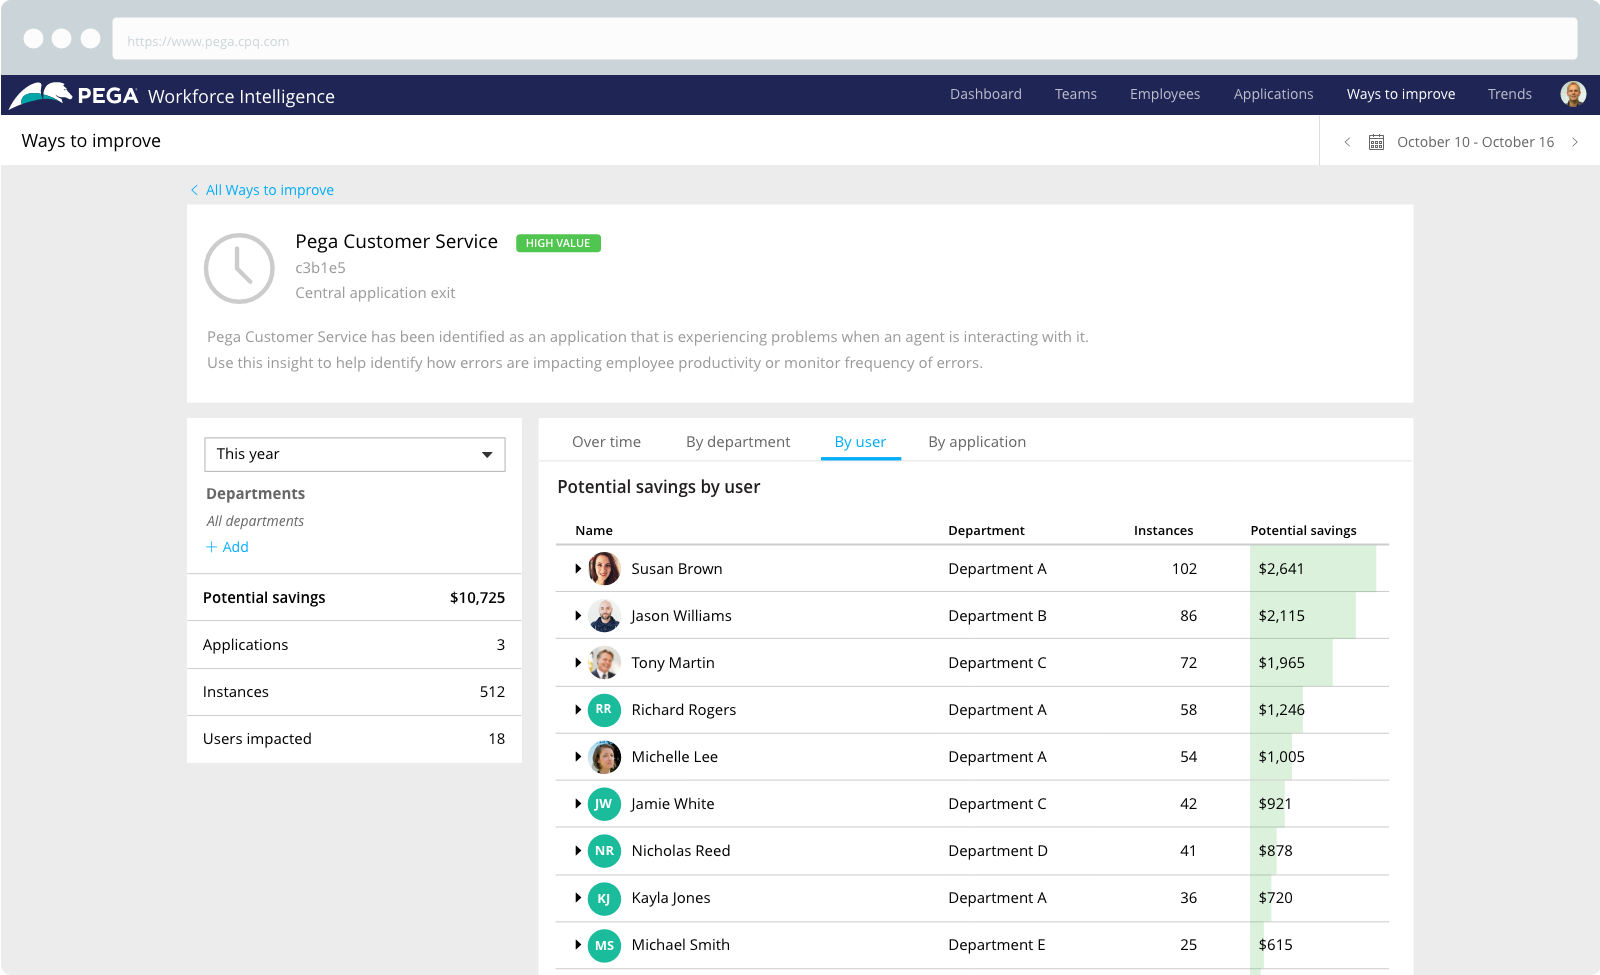Click the October 10 - October 16 date range
This screenshot has height=975, width=1600.
click(x=1475, y=142)
